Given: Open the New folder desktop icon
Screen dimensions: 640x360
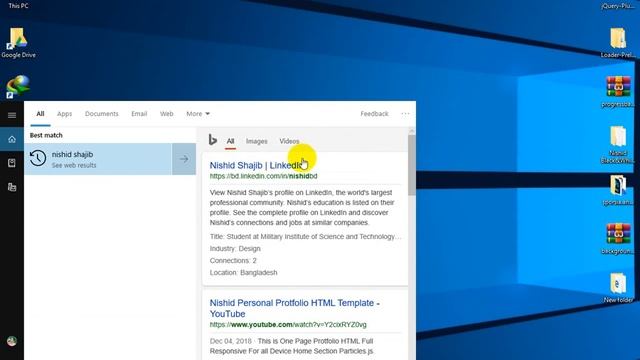Looking at the screenshot, I should pos(618,288).
